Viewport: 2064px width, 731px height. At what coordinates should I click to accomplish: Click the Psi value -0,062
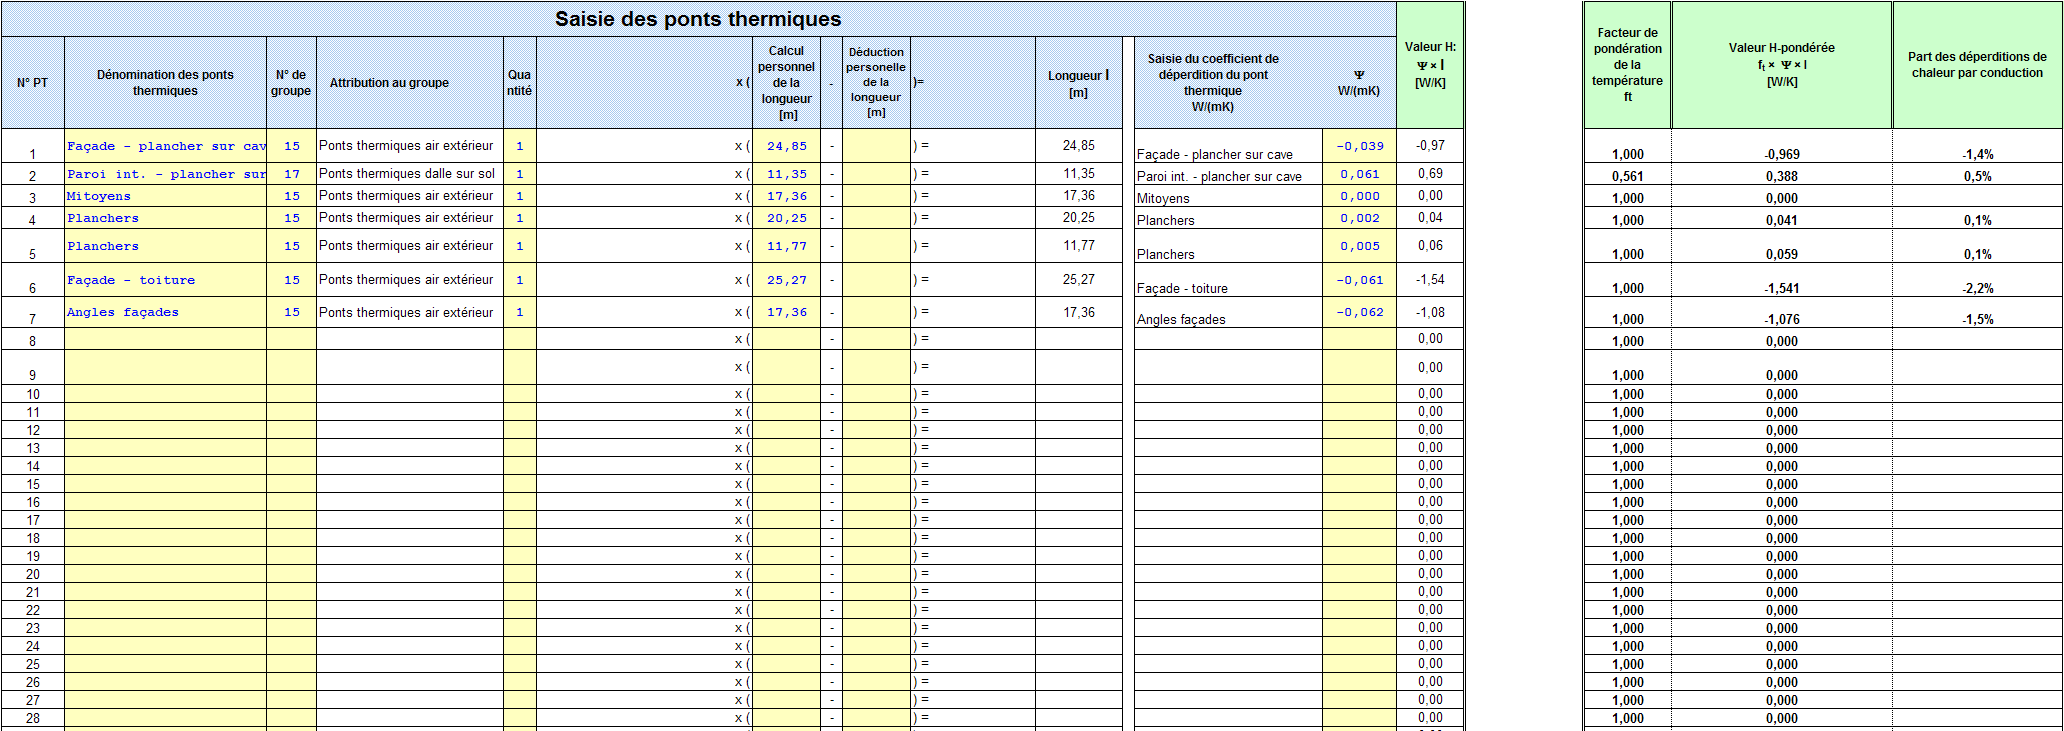(1360, 312)
